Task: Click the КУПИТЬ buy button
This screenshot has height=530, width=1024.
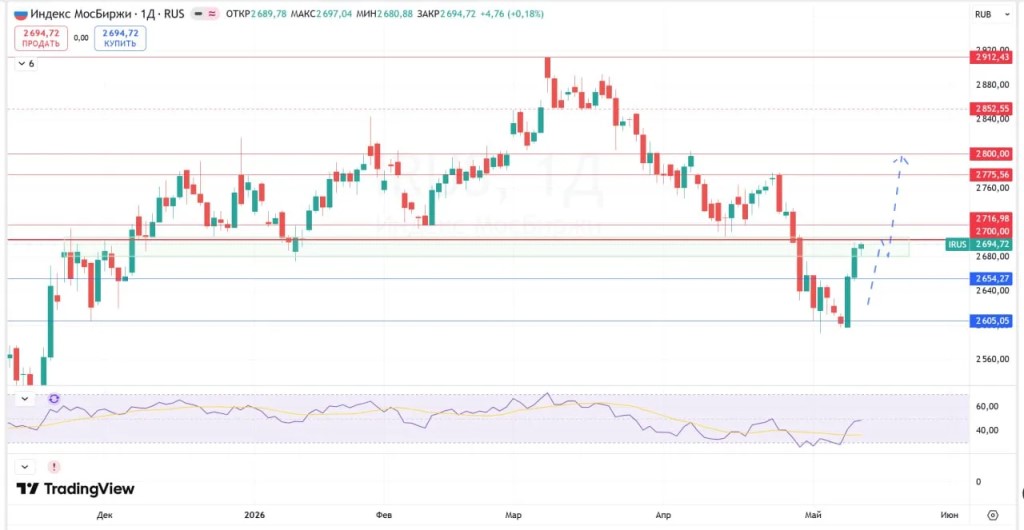Action: pos(120,38)
